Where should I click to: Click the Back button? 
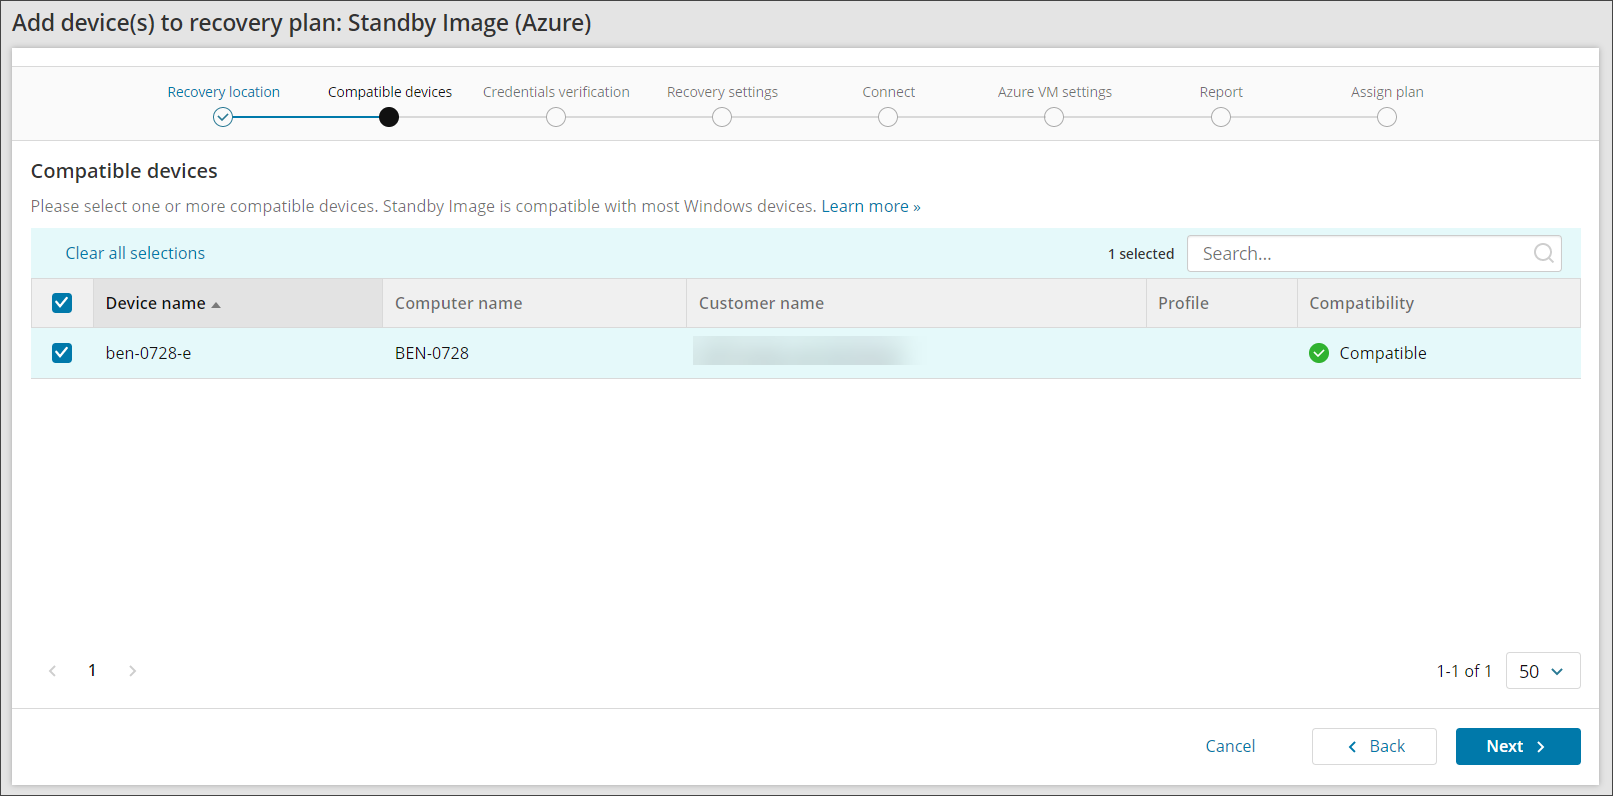[1374, 746]
